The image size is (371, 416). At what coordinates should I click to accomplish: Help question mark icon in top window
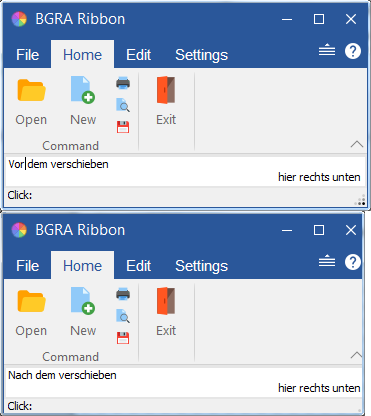[x=353, y=51]
